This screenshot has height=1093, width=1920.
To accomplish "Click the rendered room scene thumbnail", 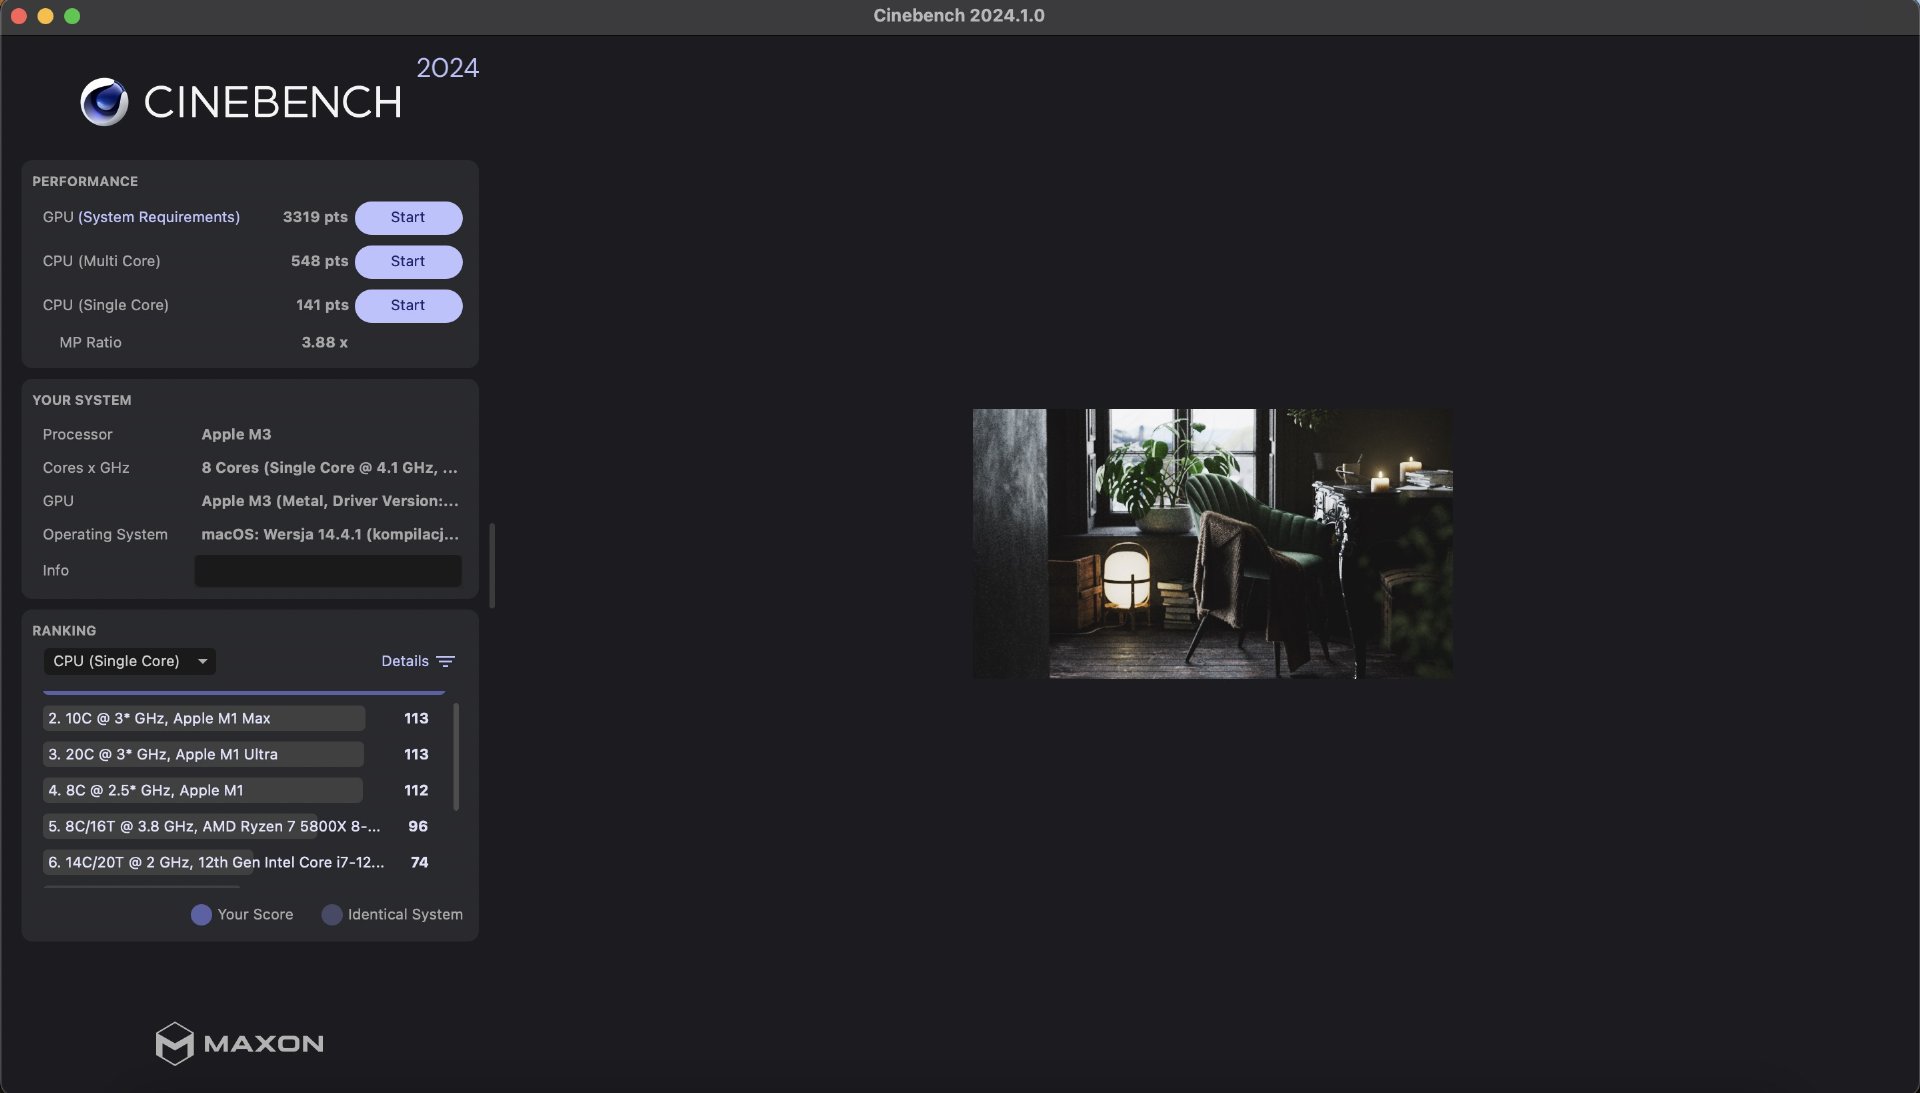I will pyautogui.click(x=1212, y=543).
